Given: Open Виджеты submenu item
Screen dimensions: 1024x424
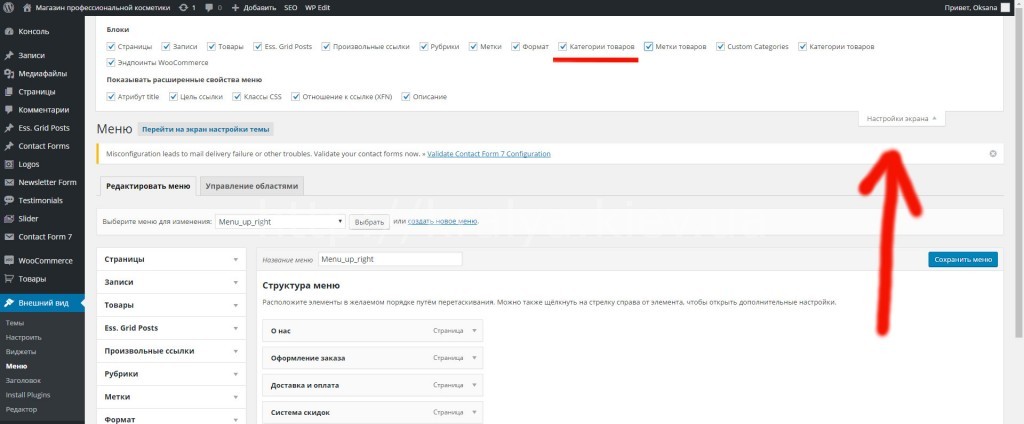Looking at the screenshot, I should (x=21, y=351).
